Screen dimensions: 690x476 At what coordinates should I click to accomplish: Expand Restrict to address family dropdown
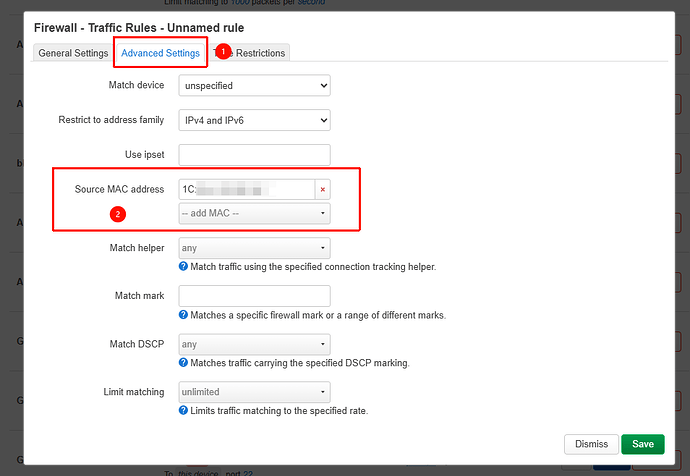[x=254, y=121]
